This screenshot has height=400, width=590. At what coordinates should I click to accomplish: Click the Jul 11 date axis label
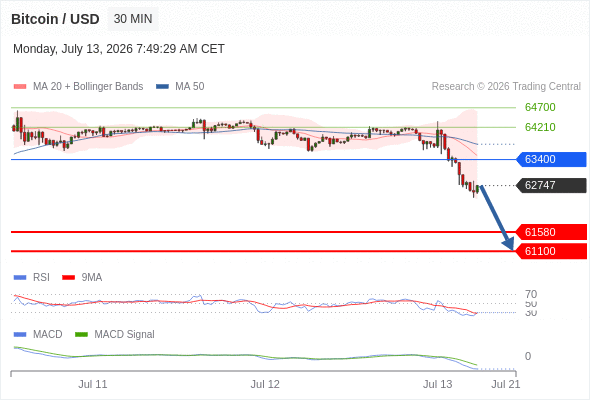(x=93, y=384)
